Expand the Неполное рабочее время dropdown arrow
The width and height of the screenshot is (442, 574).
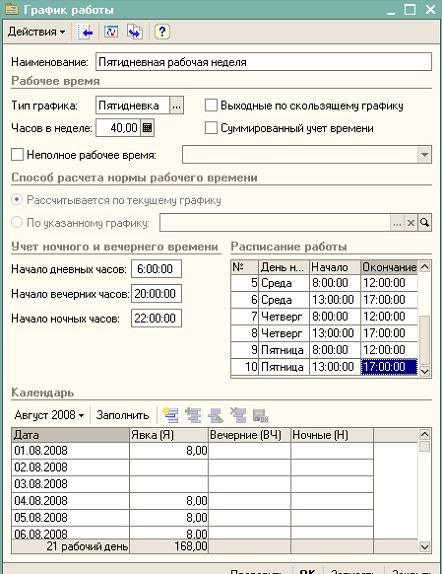tap(424, 154)
